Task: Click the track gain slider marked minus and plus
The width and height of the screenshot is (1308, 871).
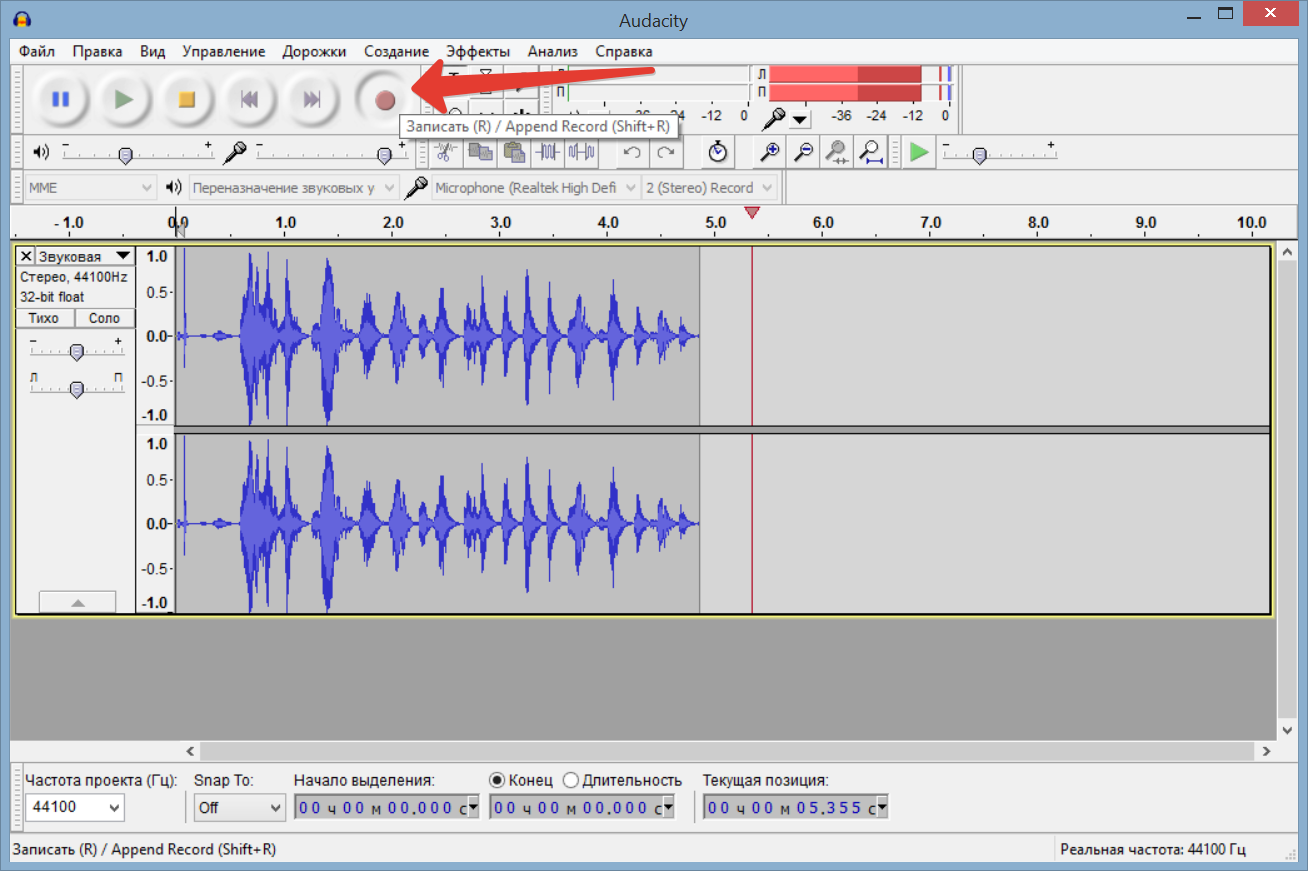Action: pyautogui.click(x=76, y=350)
